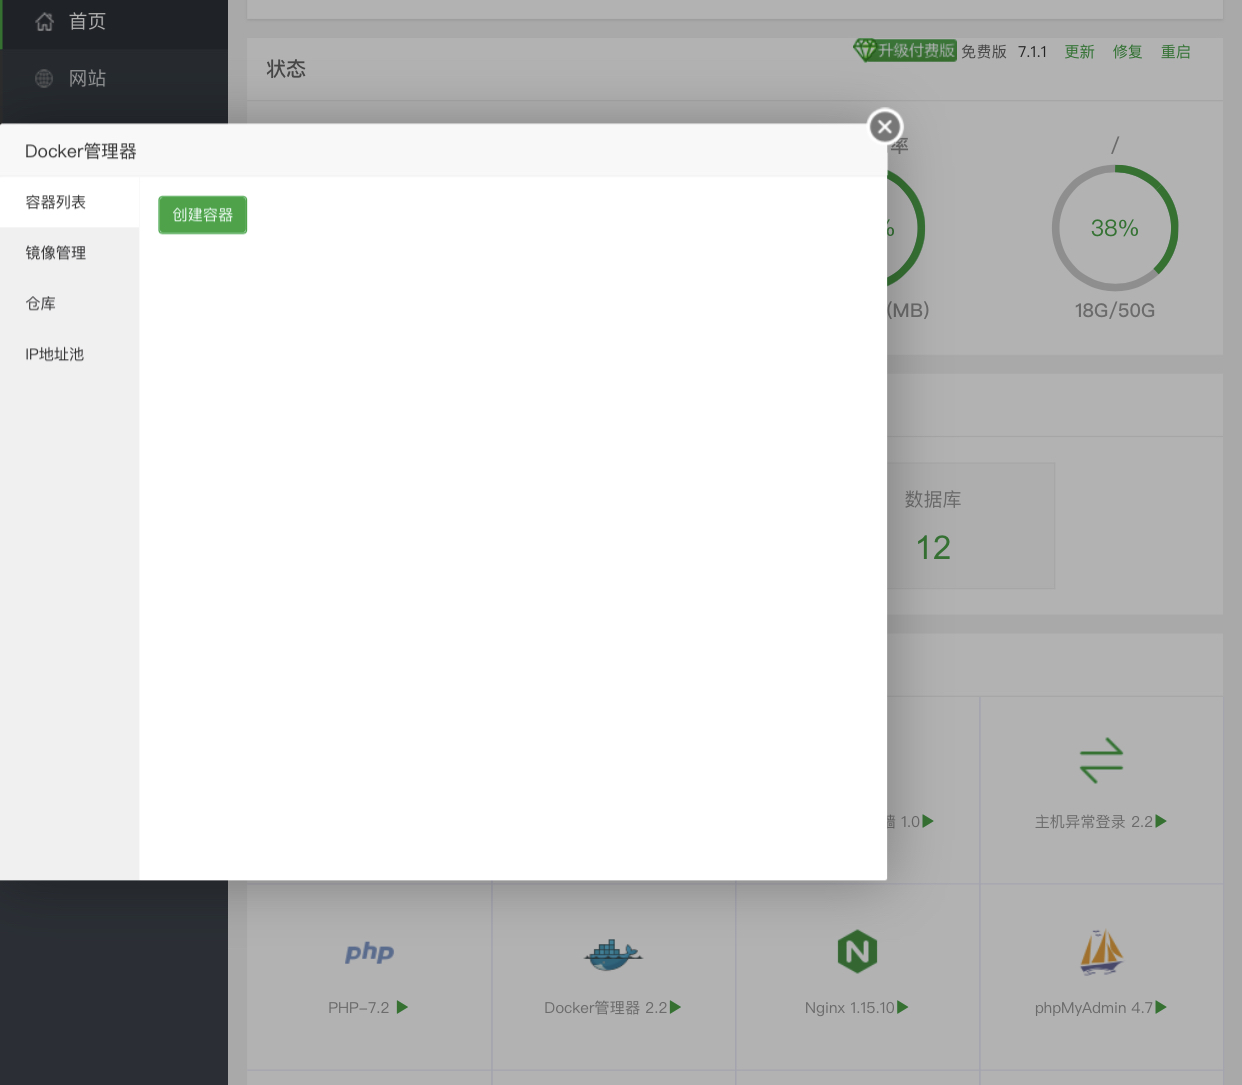Click the version number 7.1.1
The height and width of the screenshot is (1085, 1242).
click(1032, 52)
